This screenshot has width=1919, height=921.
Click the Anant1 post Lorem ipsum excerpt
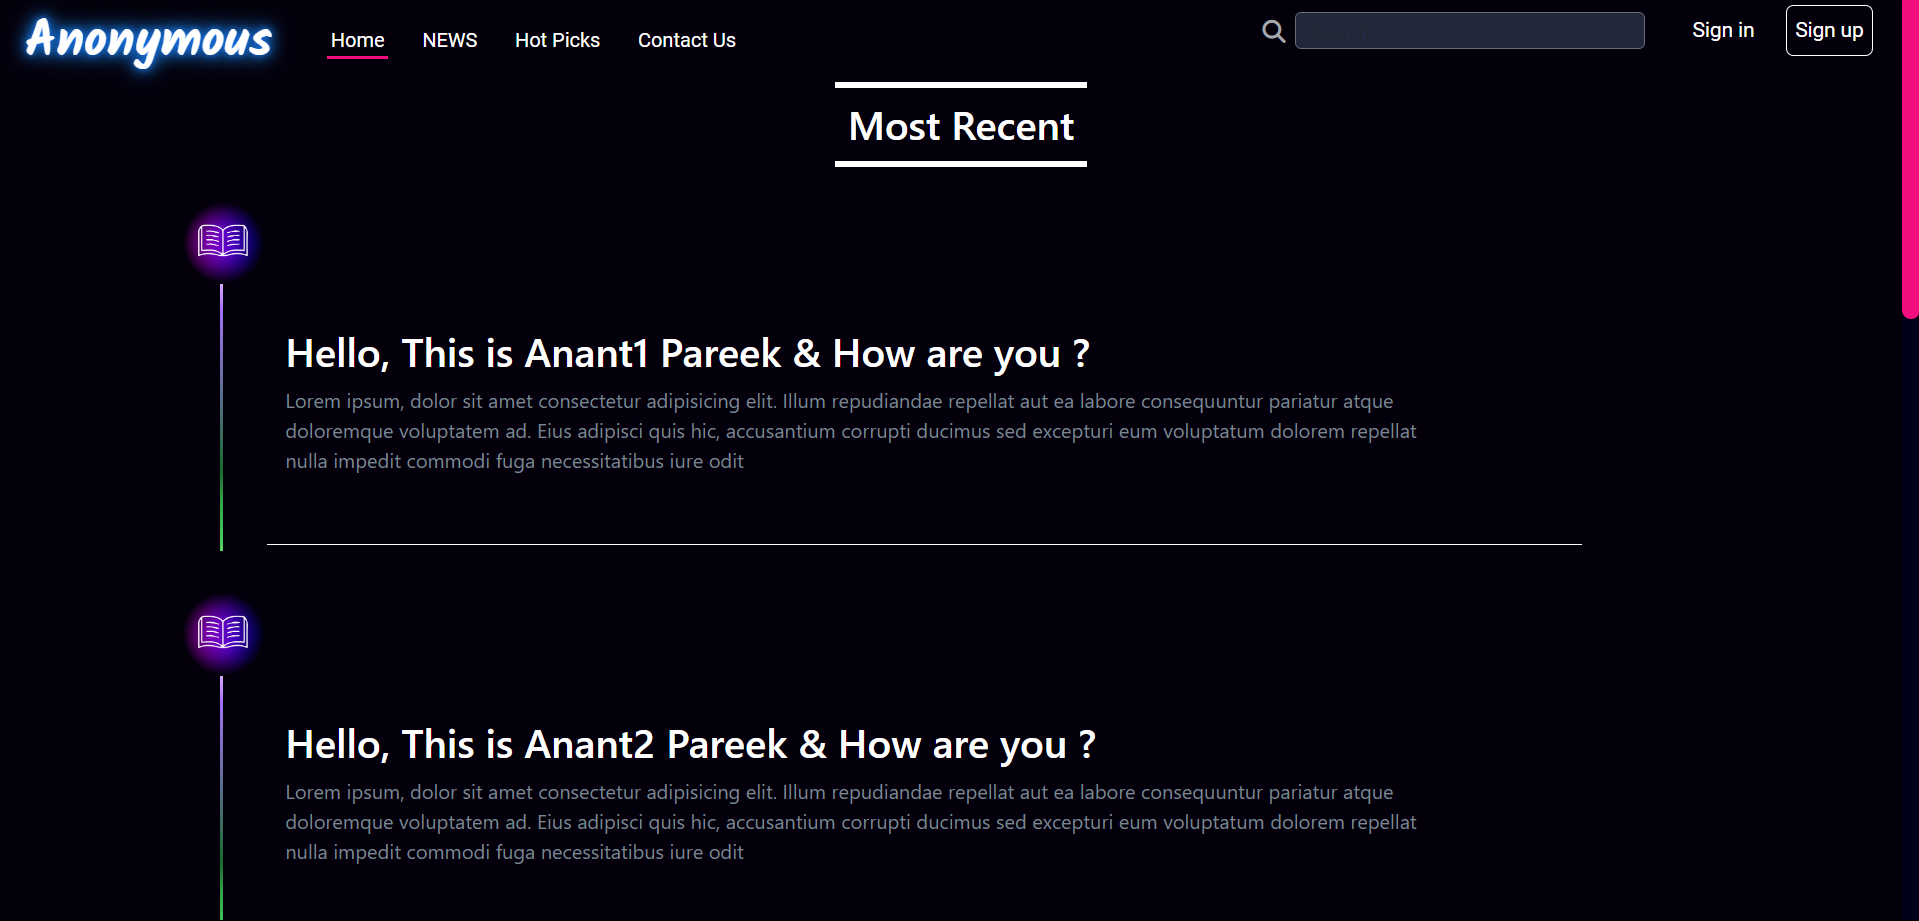click(x=850, y=431)
